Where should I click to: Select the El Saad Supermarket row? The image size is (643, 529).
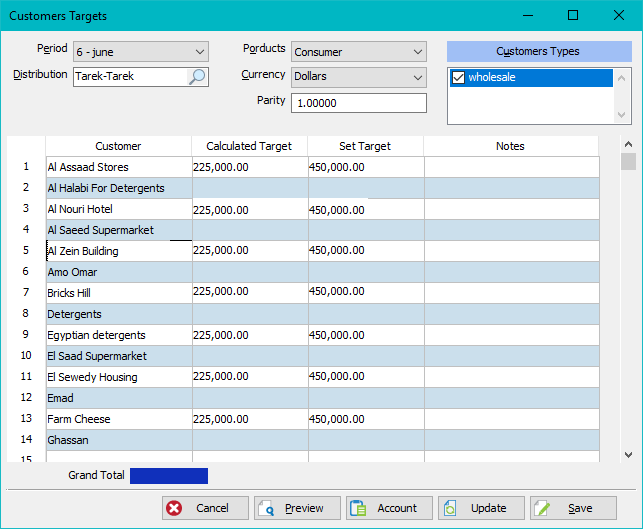point(323,356)
